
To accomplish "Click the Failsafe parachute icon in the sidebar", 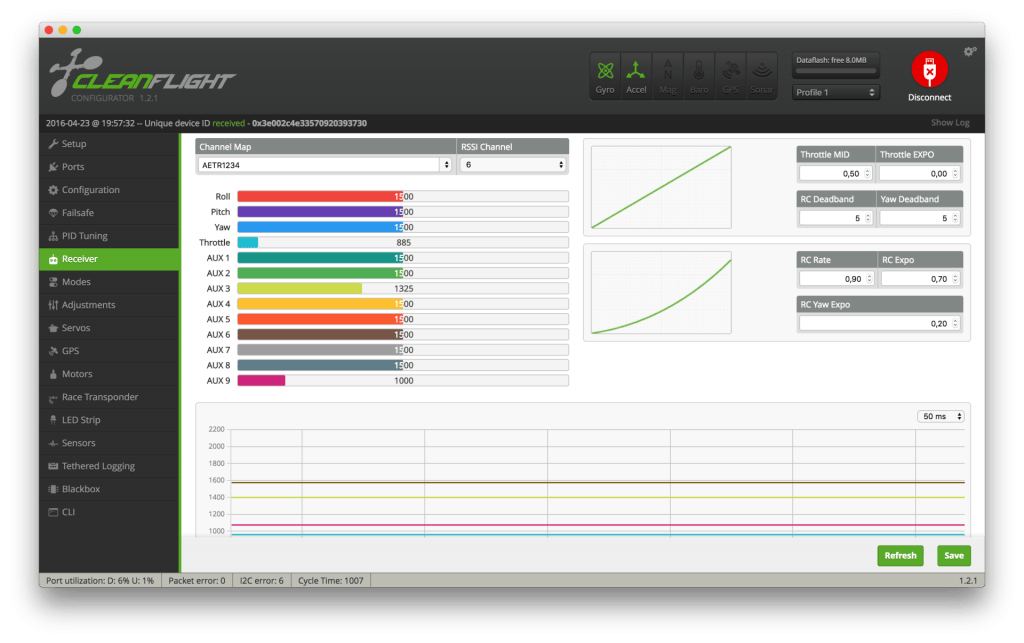I will coord(53,213).
